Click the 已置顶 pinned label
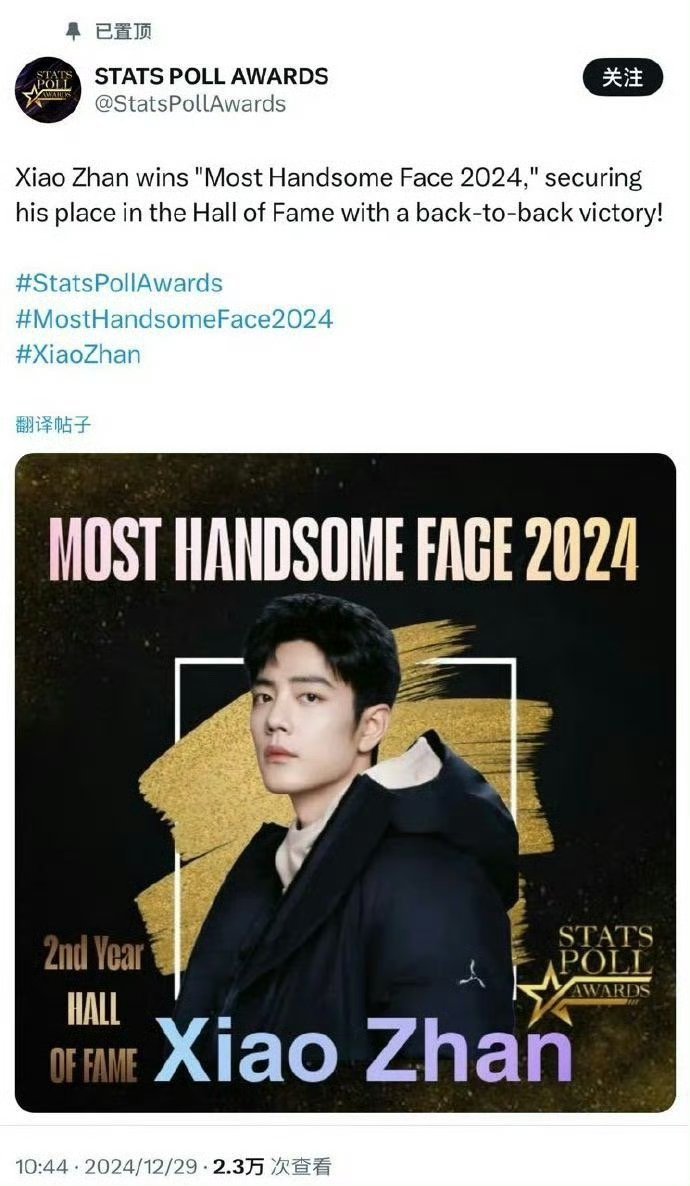The width and height of the screenshot is (690, 1186). pos(123,31)
